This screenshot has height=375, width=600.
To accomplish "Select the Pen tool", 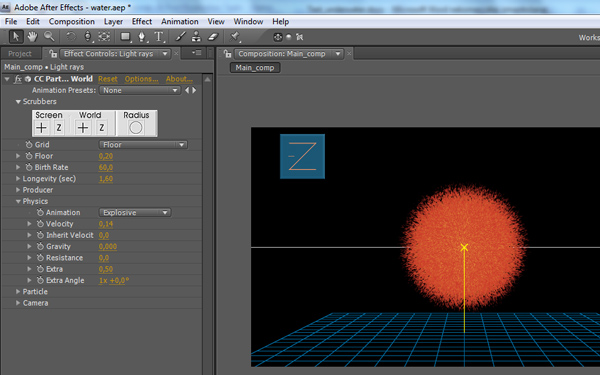I will click(142, 37).
